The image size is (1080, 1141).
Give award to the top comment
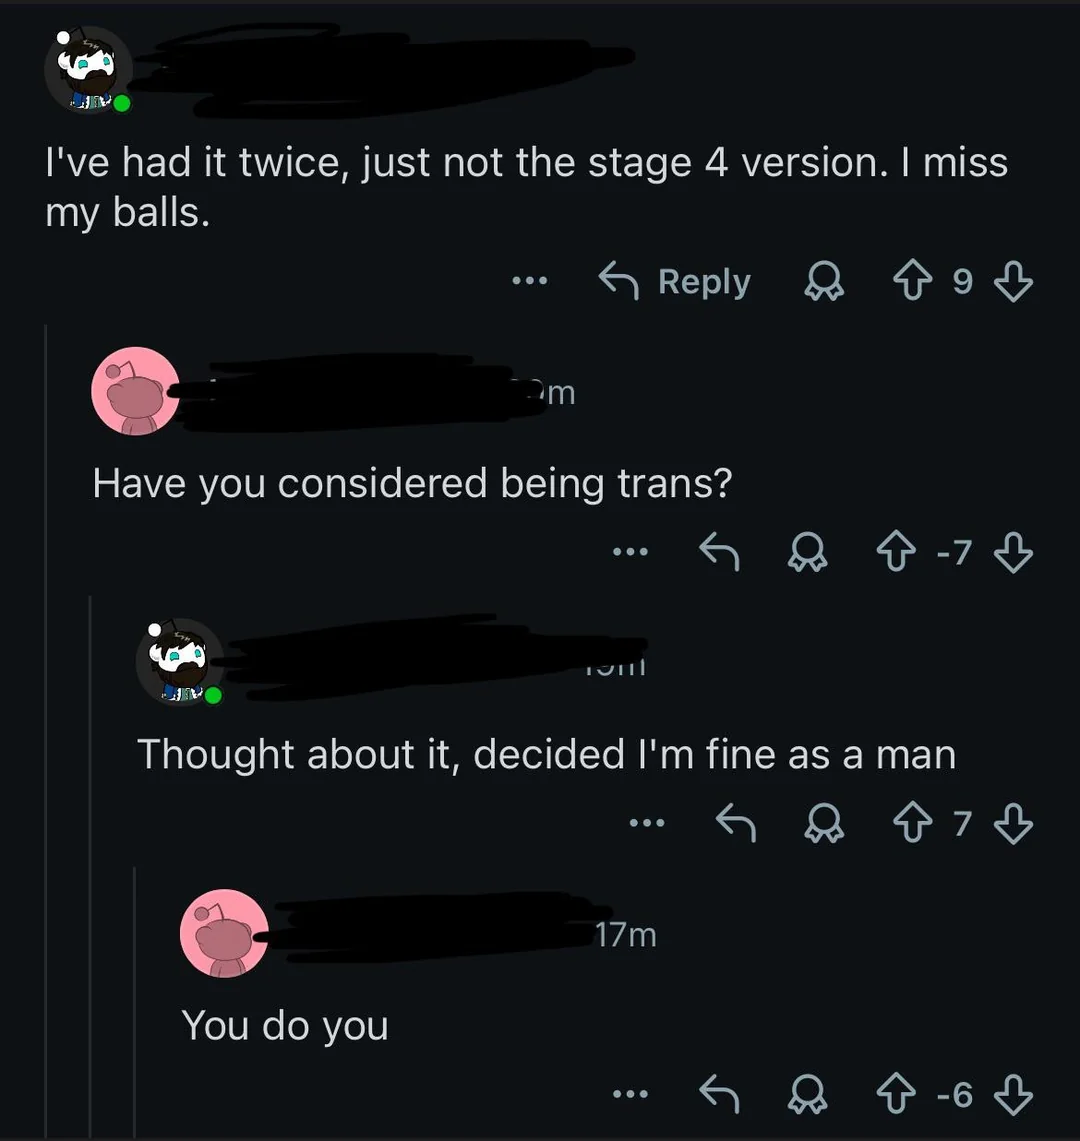click(825, 282)
